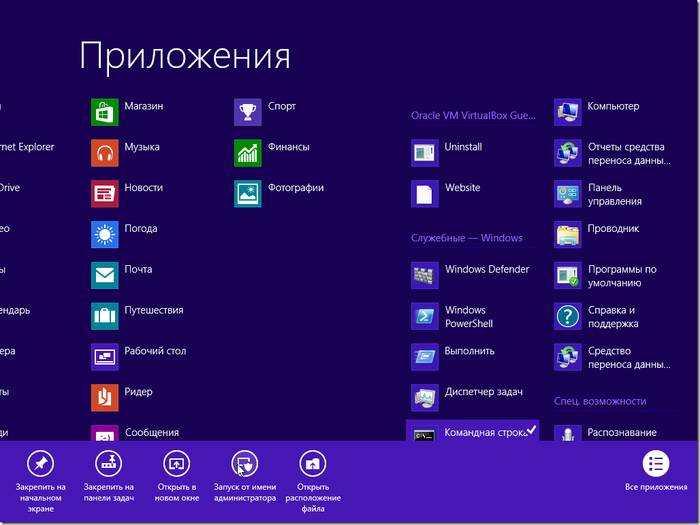The image size is (700, 525).
Task: Launch the Ридер reader app icon
Action: [x=105, y=398]
